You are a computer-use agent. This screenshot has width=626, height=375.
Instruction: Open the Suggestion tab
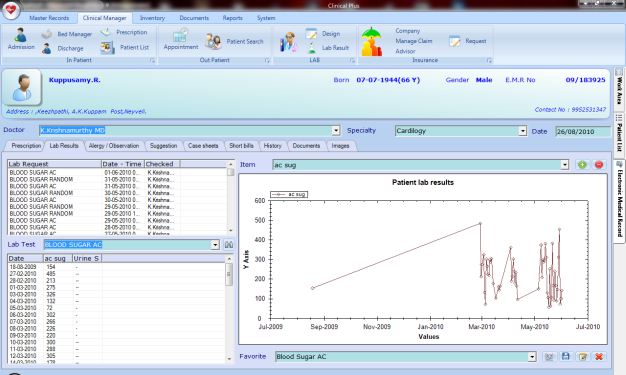coord(163,146)
